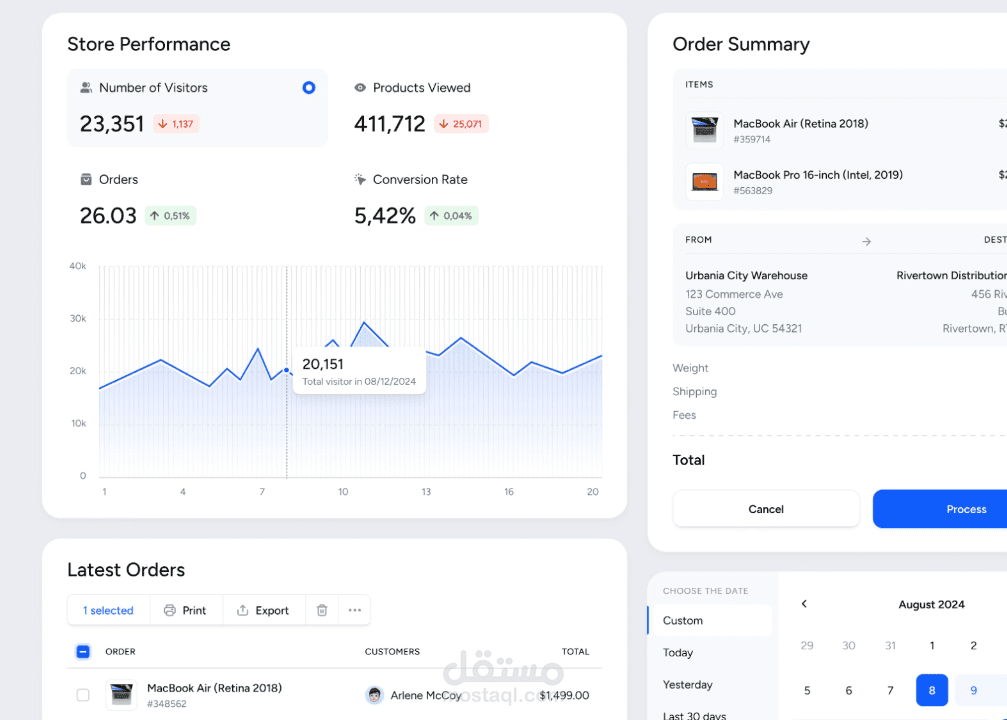
Task: Open the ellipsis more-options icon
Action: tap(355, 610)
